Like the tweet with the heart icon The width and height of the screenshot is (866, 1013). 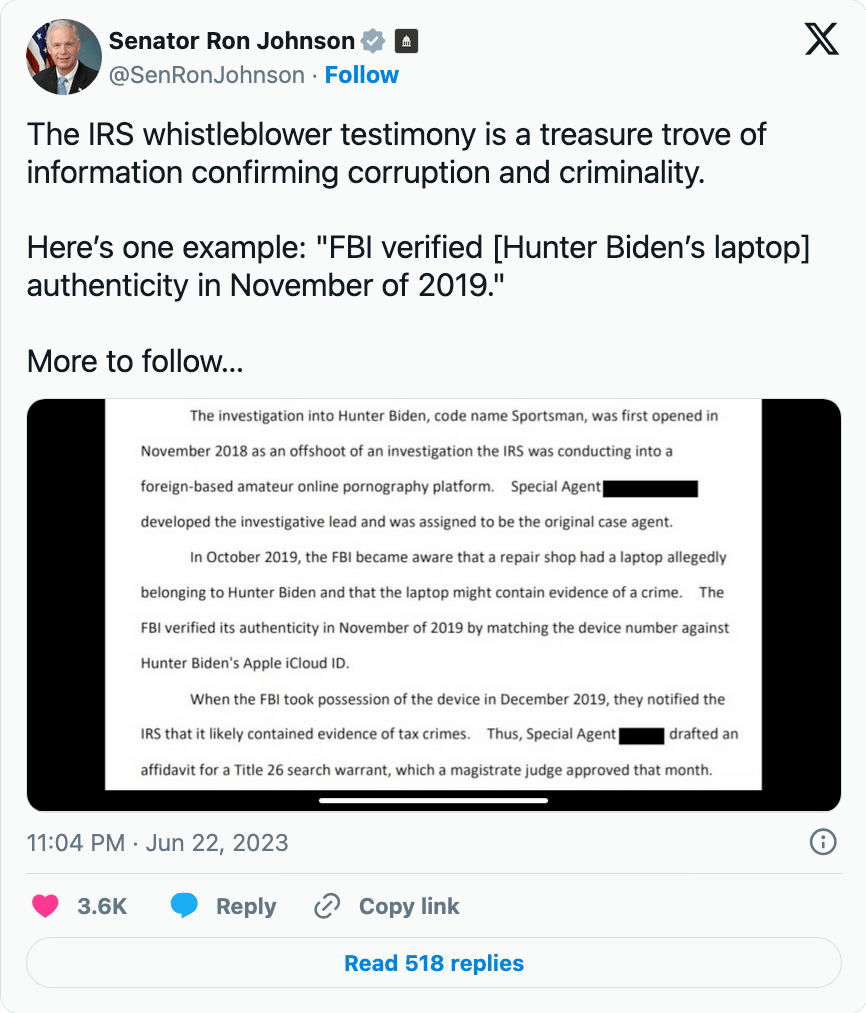[x=45, y=906]
